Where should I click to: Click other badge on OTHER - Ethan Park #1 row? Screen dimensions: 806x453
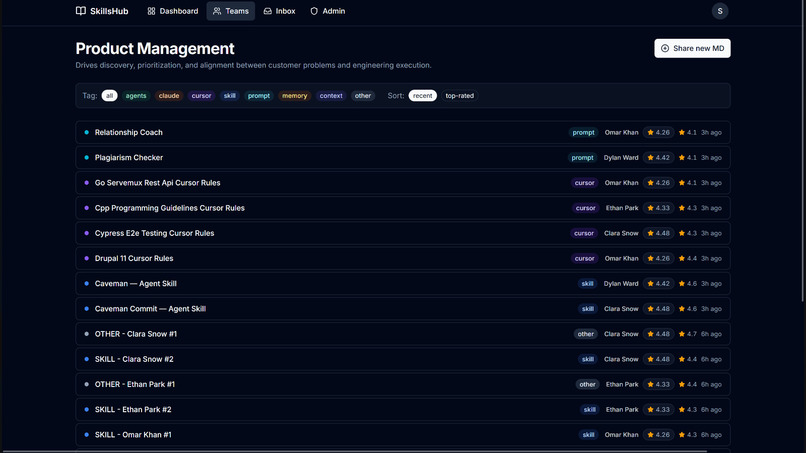click(588, 384)
